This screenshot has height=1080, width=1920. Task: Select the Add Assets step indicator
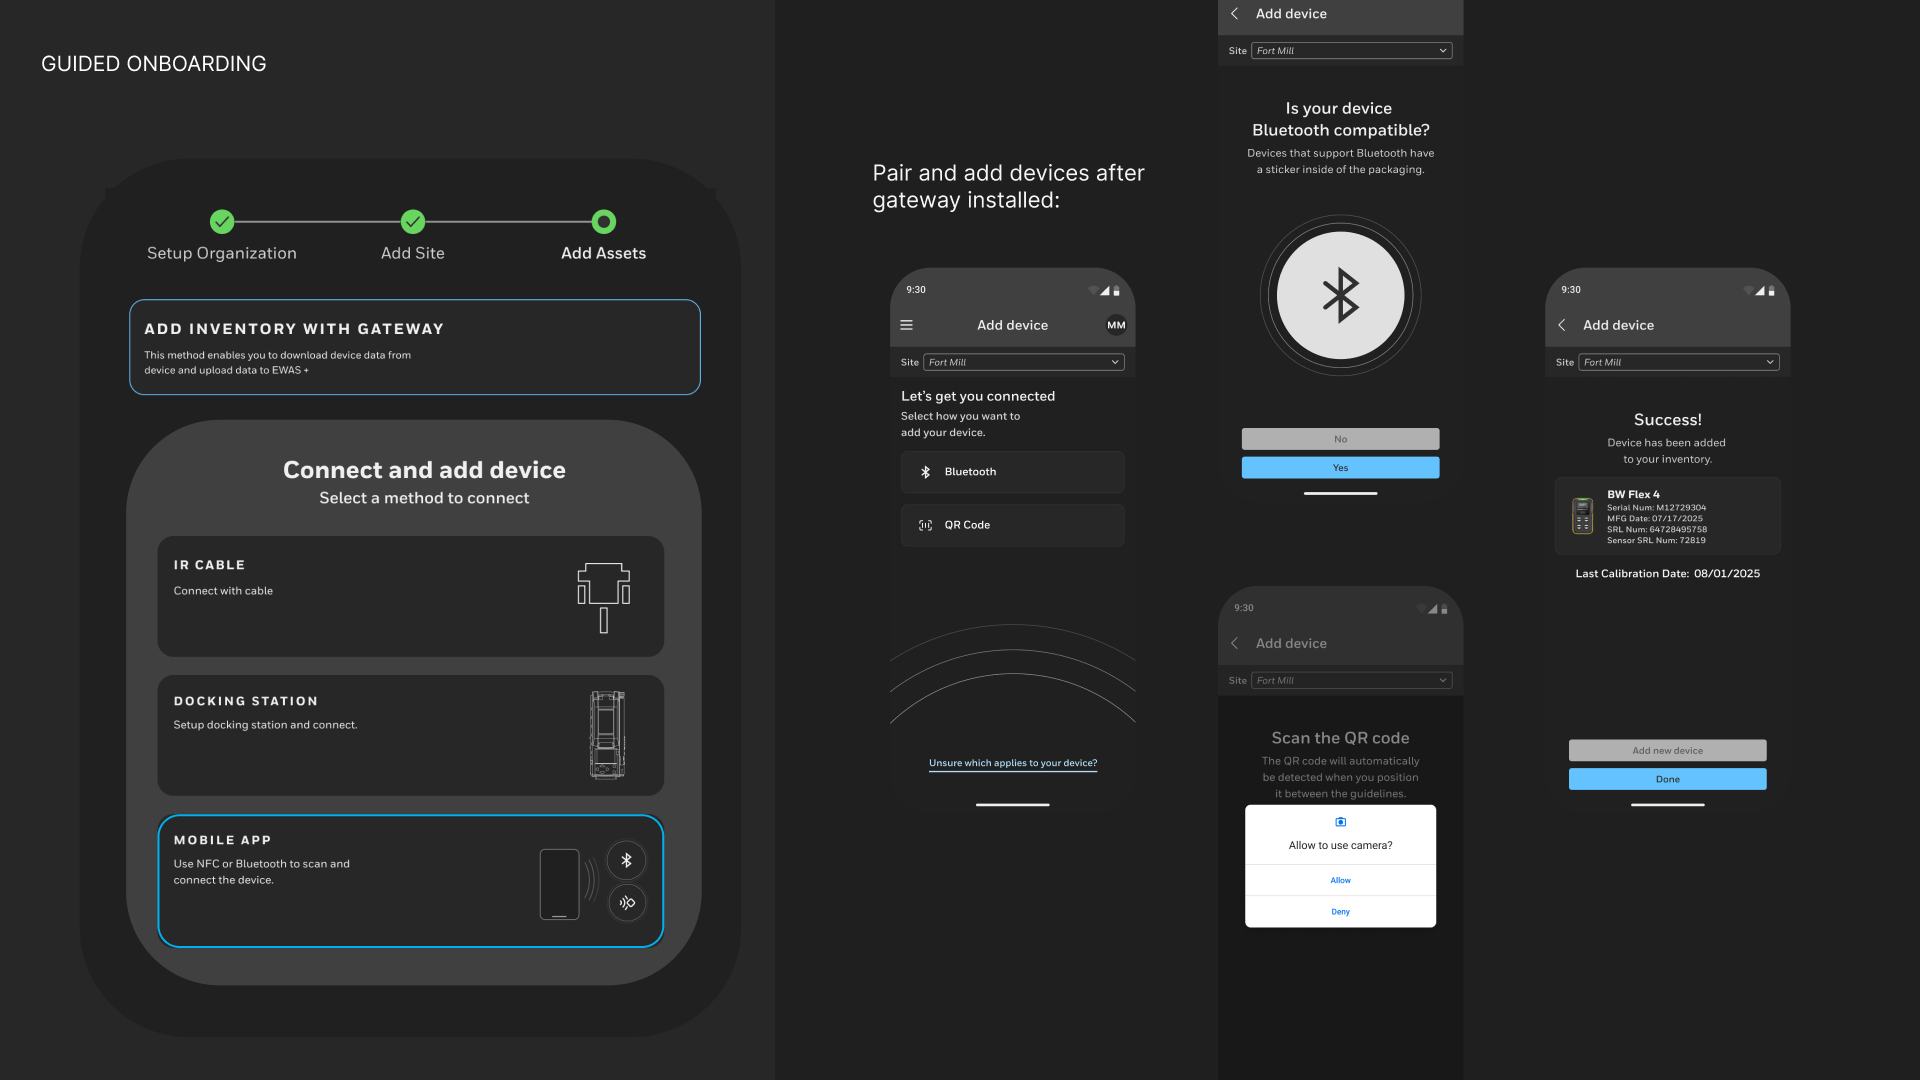pyautogui.click(x=604, y=221)
